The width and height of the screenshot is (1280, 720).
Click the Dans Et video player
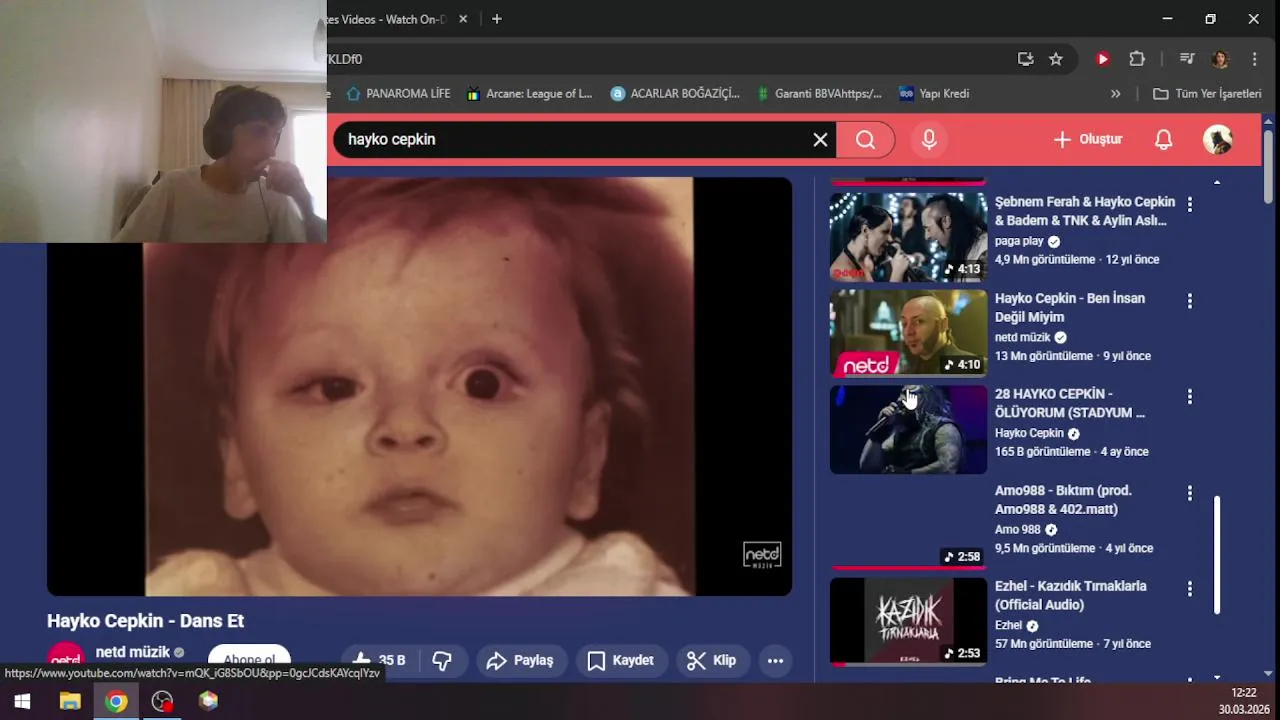tap(419, 386)
